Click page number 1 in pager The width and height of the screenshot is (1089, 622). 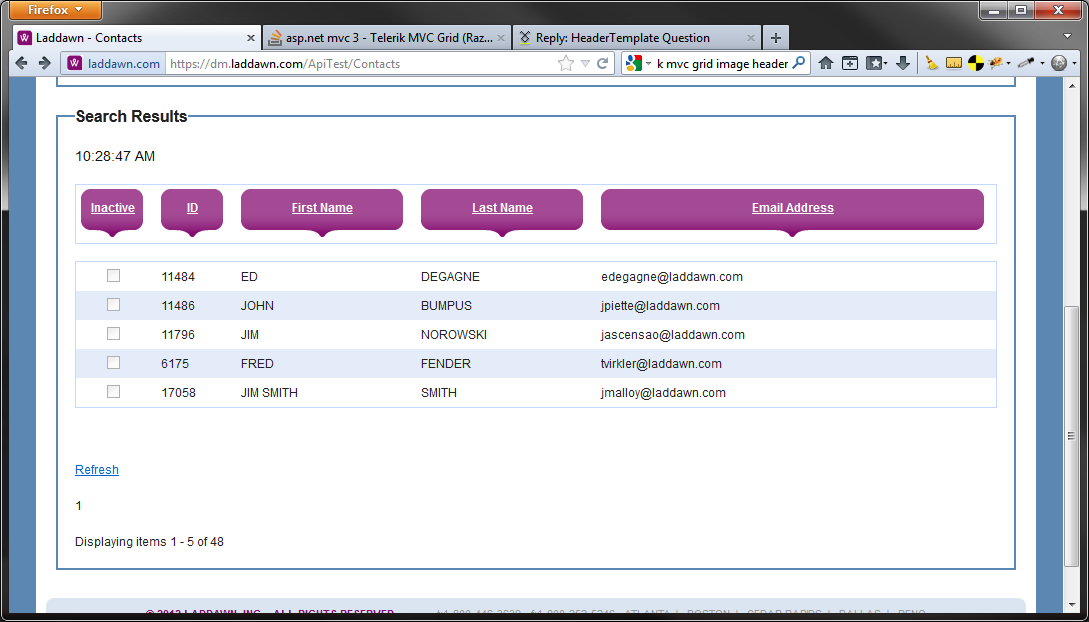(x=78, y=506)
